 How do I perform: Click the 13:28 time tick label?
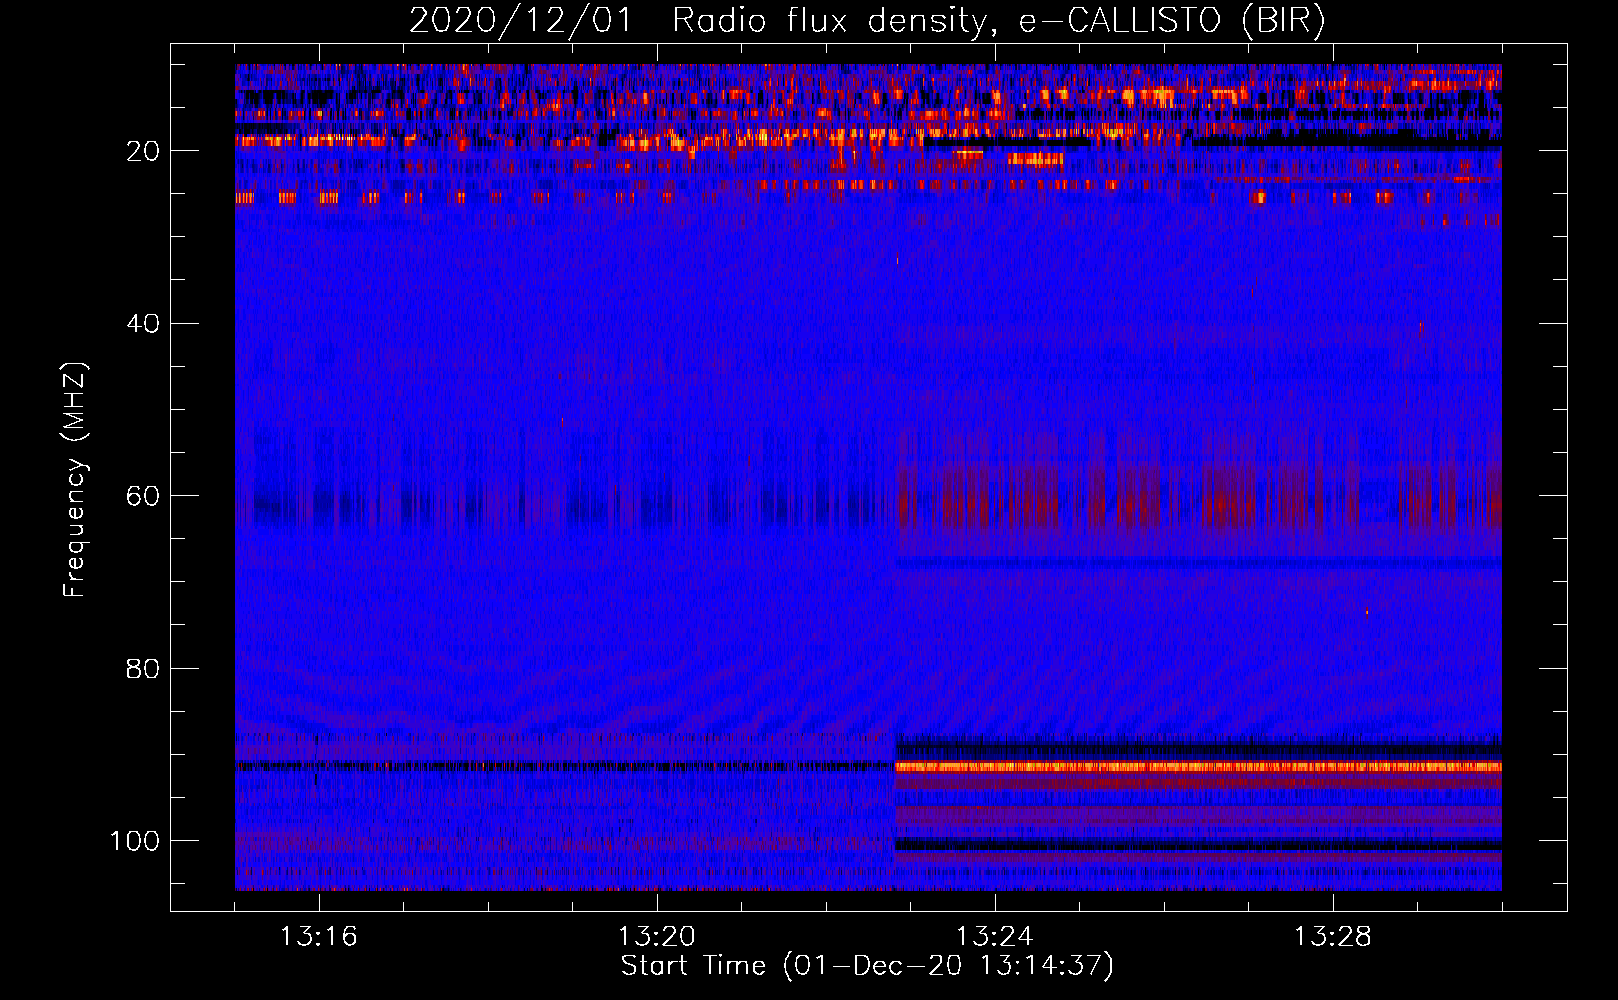tap(1333, 937)
